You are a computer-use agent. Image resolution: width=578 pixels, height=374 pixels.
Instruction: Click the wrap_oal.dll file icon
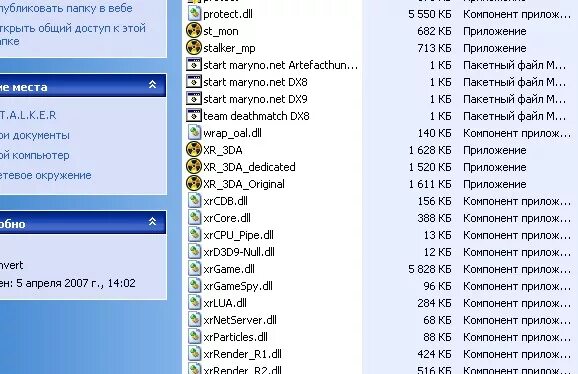194,133
